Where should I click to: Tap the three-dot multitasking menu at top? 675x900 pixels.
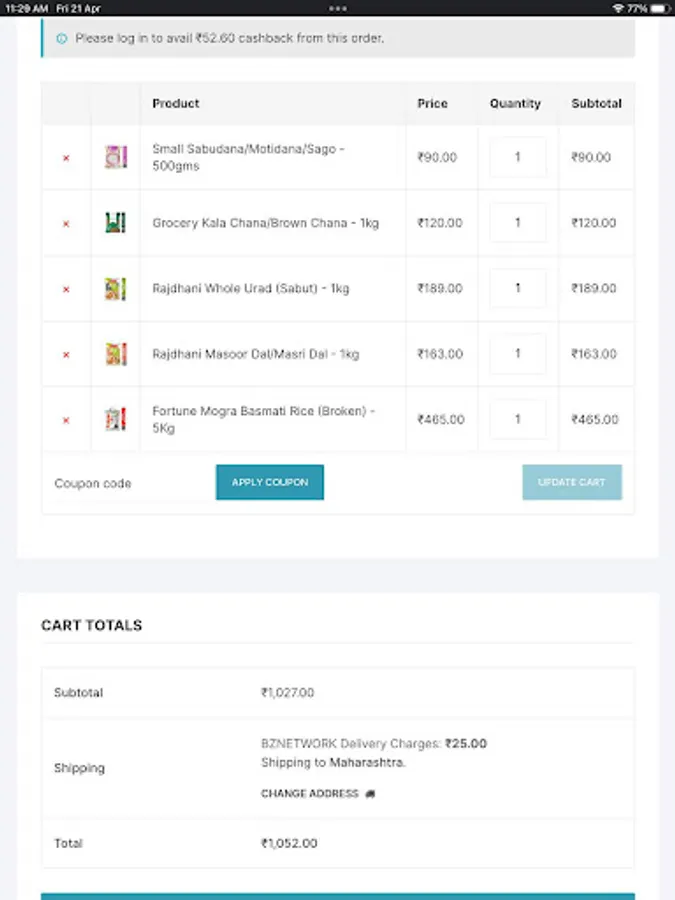[338, 8]
